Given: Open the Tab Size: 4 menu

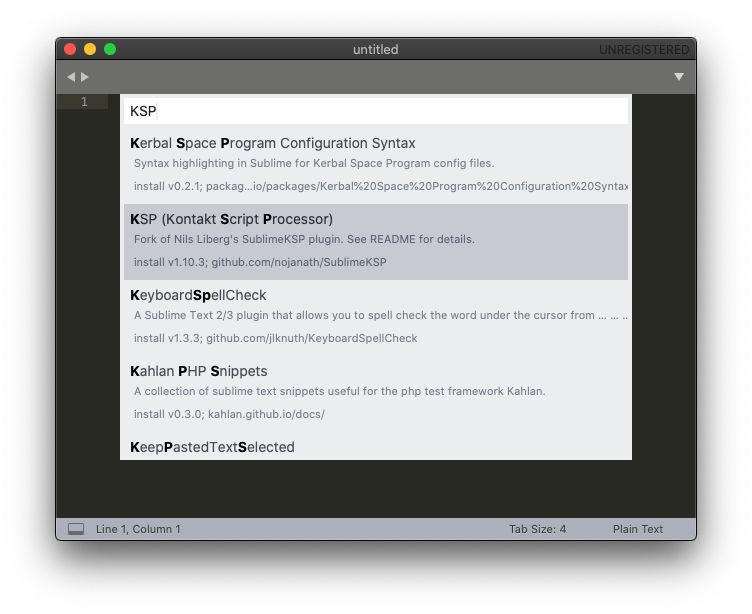Looking at the screenshot, I should tap(537, 529).
